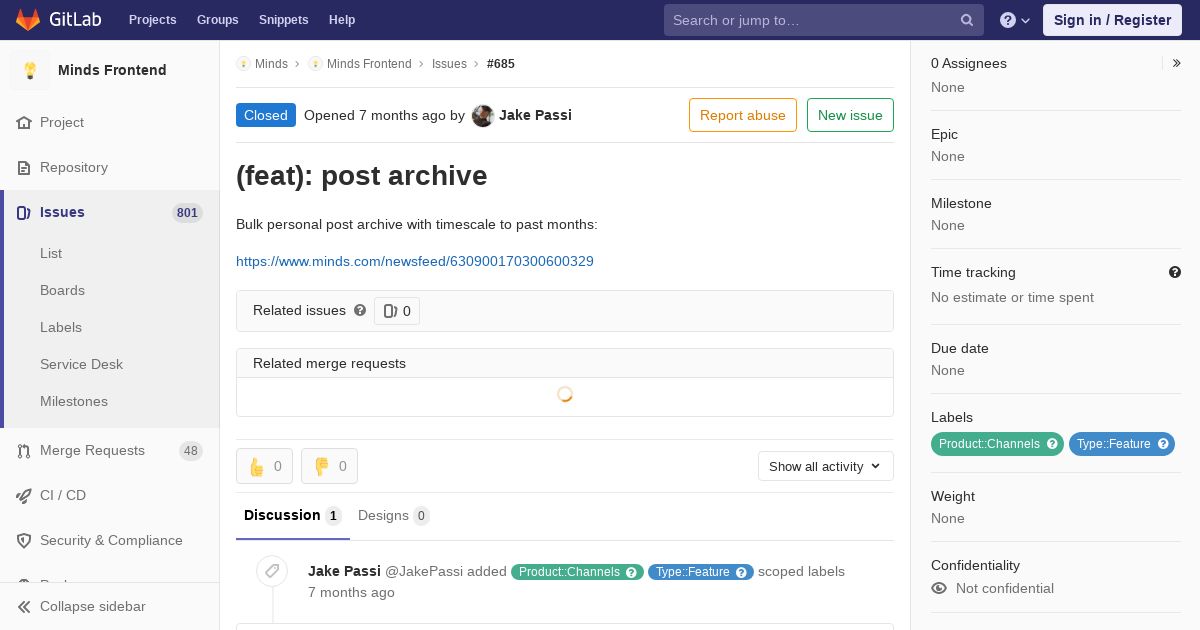Click the thumbs up reaction

[264, 466]
